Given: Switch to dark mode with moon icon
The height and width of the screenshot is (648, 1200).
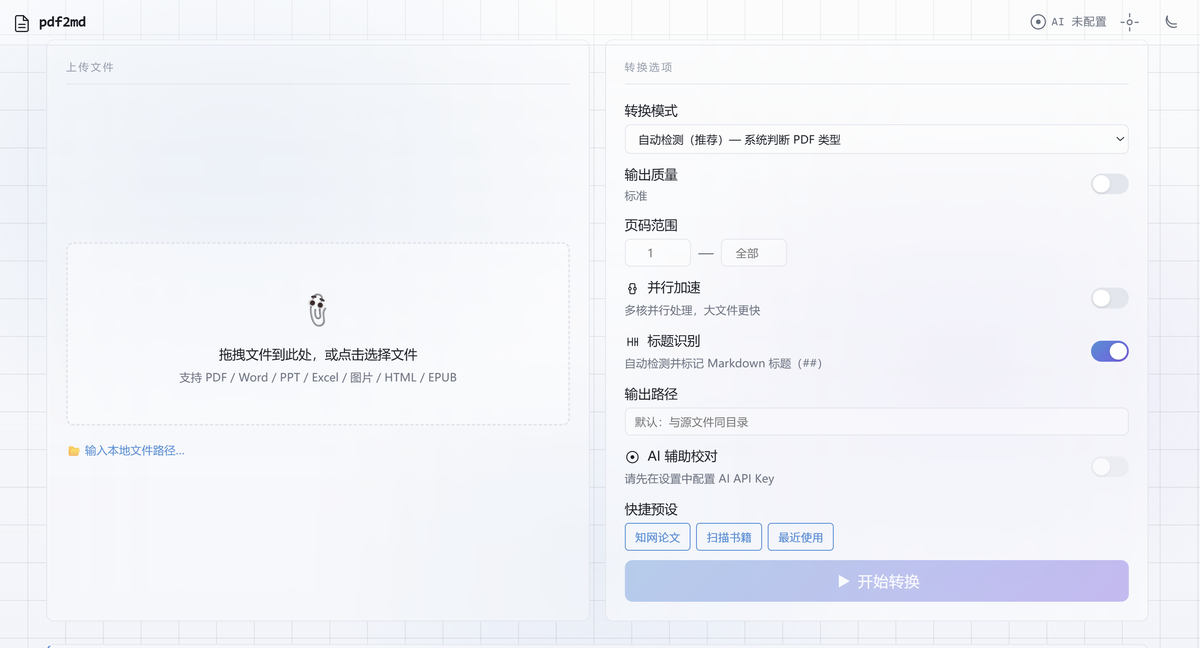Looking at the screenshot, I should pos(1172,22).
